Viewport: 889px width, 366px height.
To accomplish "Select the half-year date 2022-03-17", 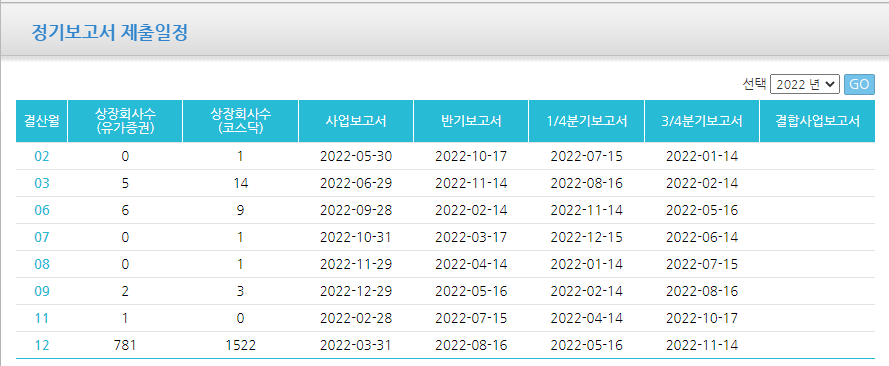I will coord(471,237).
